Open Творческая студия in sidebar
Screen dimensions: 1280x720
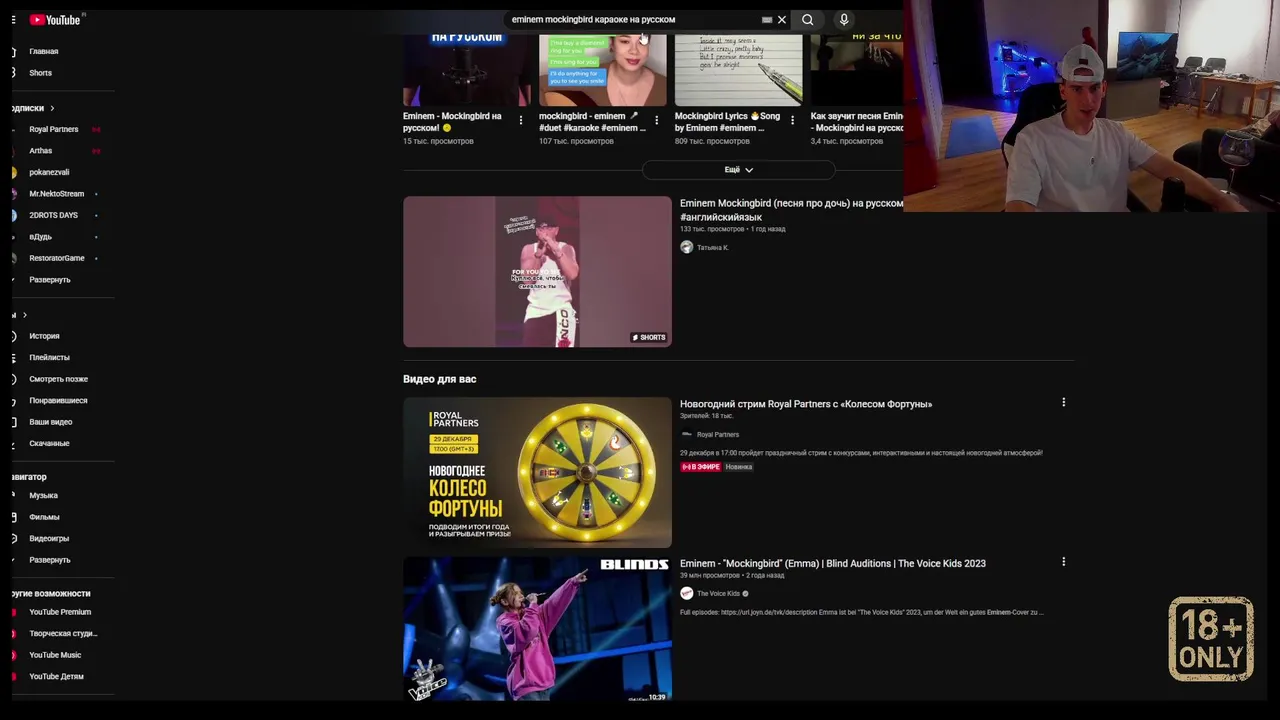[x=63, y=634]
